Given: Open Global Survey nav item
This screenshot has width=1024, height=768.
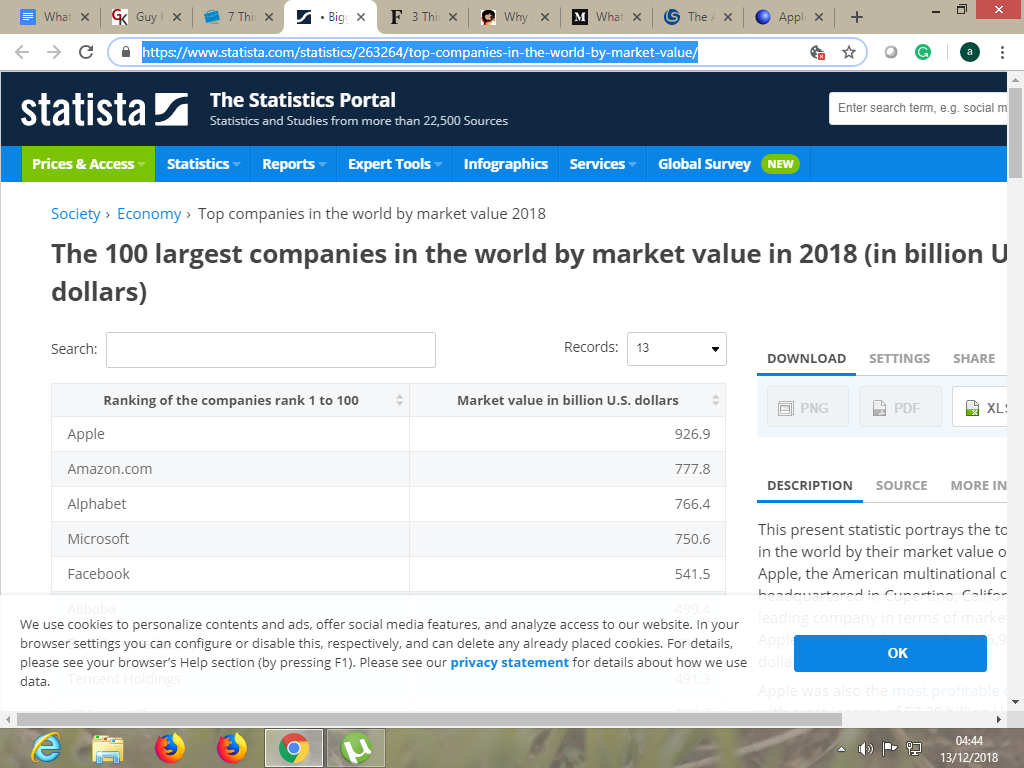Looking at the screenshot, I should [728, 164].
